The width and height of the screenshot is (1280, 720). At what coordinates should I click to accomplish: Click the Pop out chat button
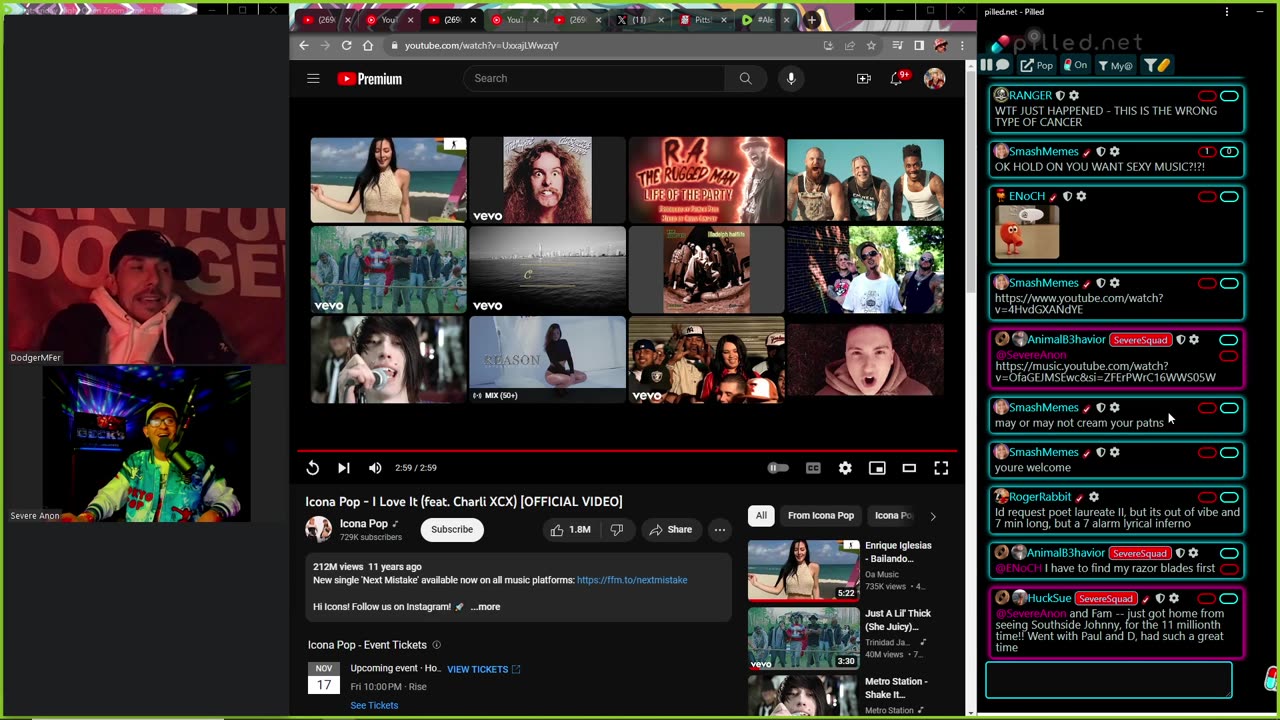point(1036,65)
